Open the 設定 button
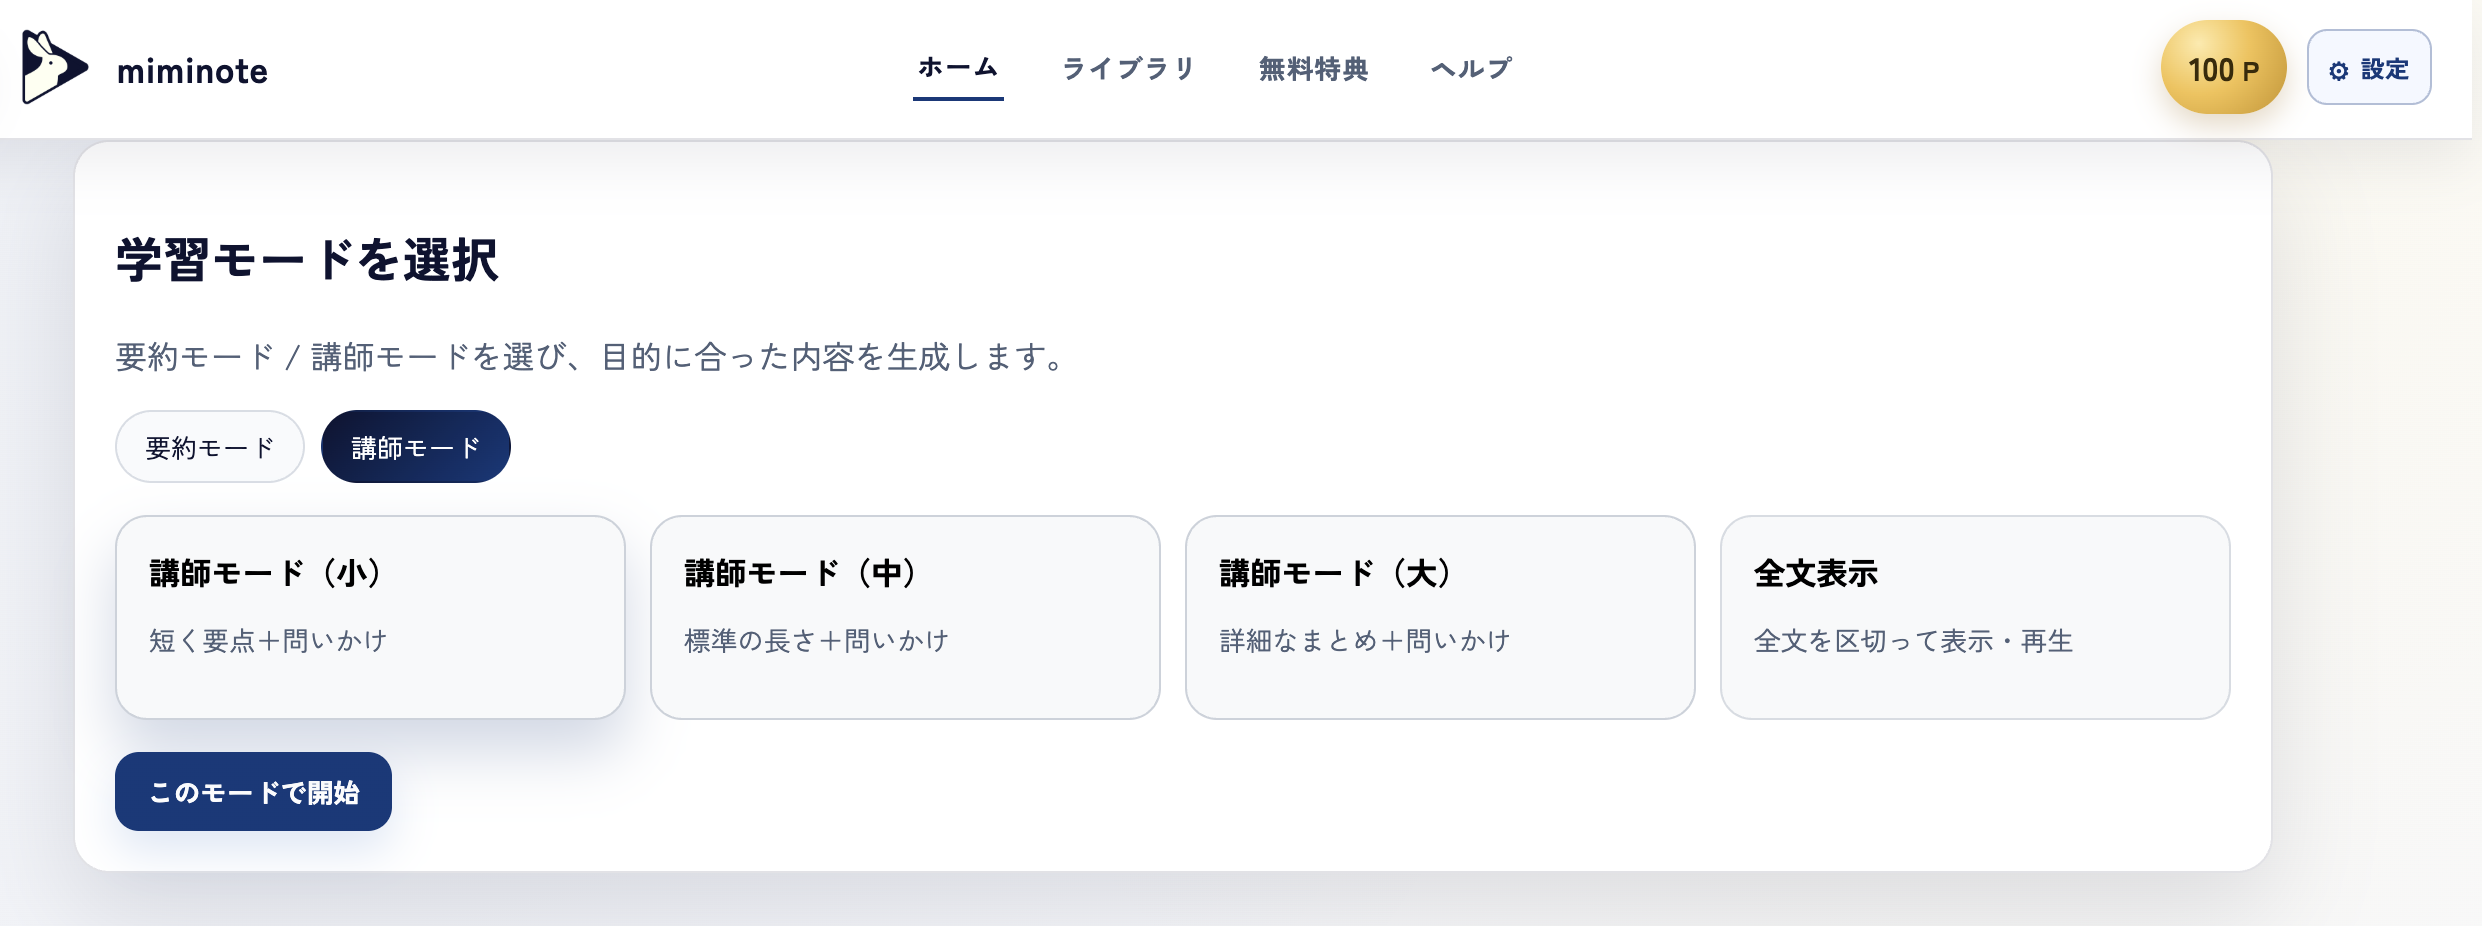 [x=2368, y=68]
